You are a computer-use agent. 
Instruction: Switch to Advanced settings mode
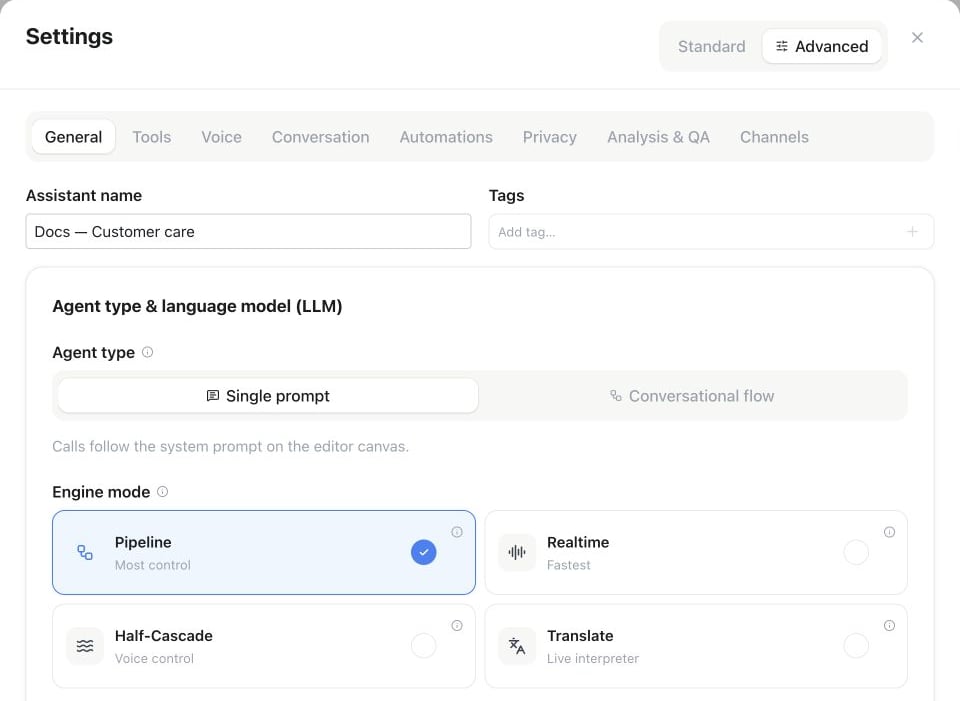(x=822, y=47)
